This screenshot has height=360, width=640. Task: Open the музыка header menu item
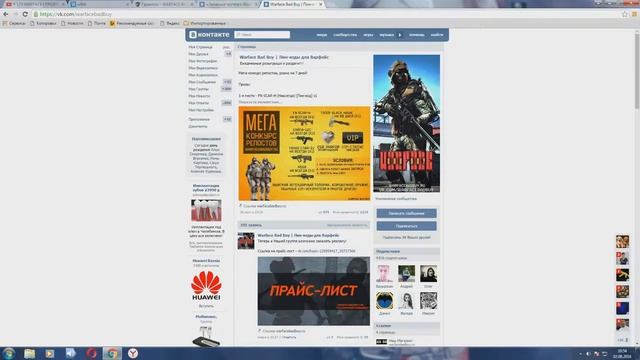click(x=387, y=35)
